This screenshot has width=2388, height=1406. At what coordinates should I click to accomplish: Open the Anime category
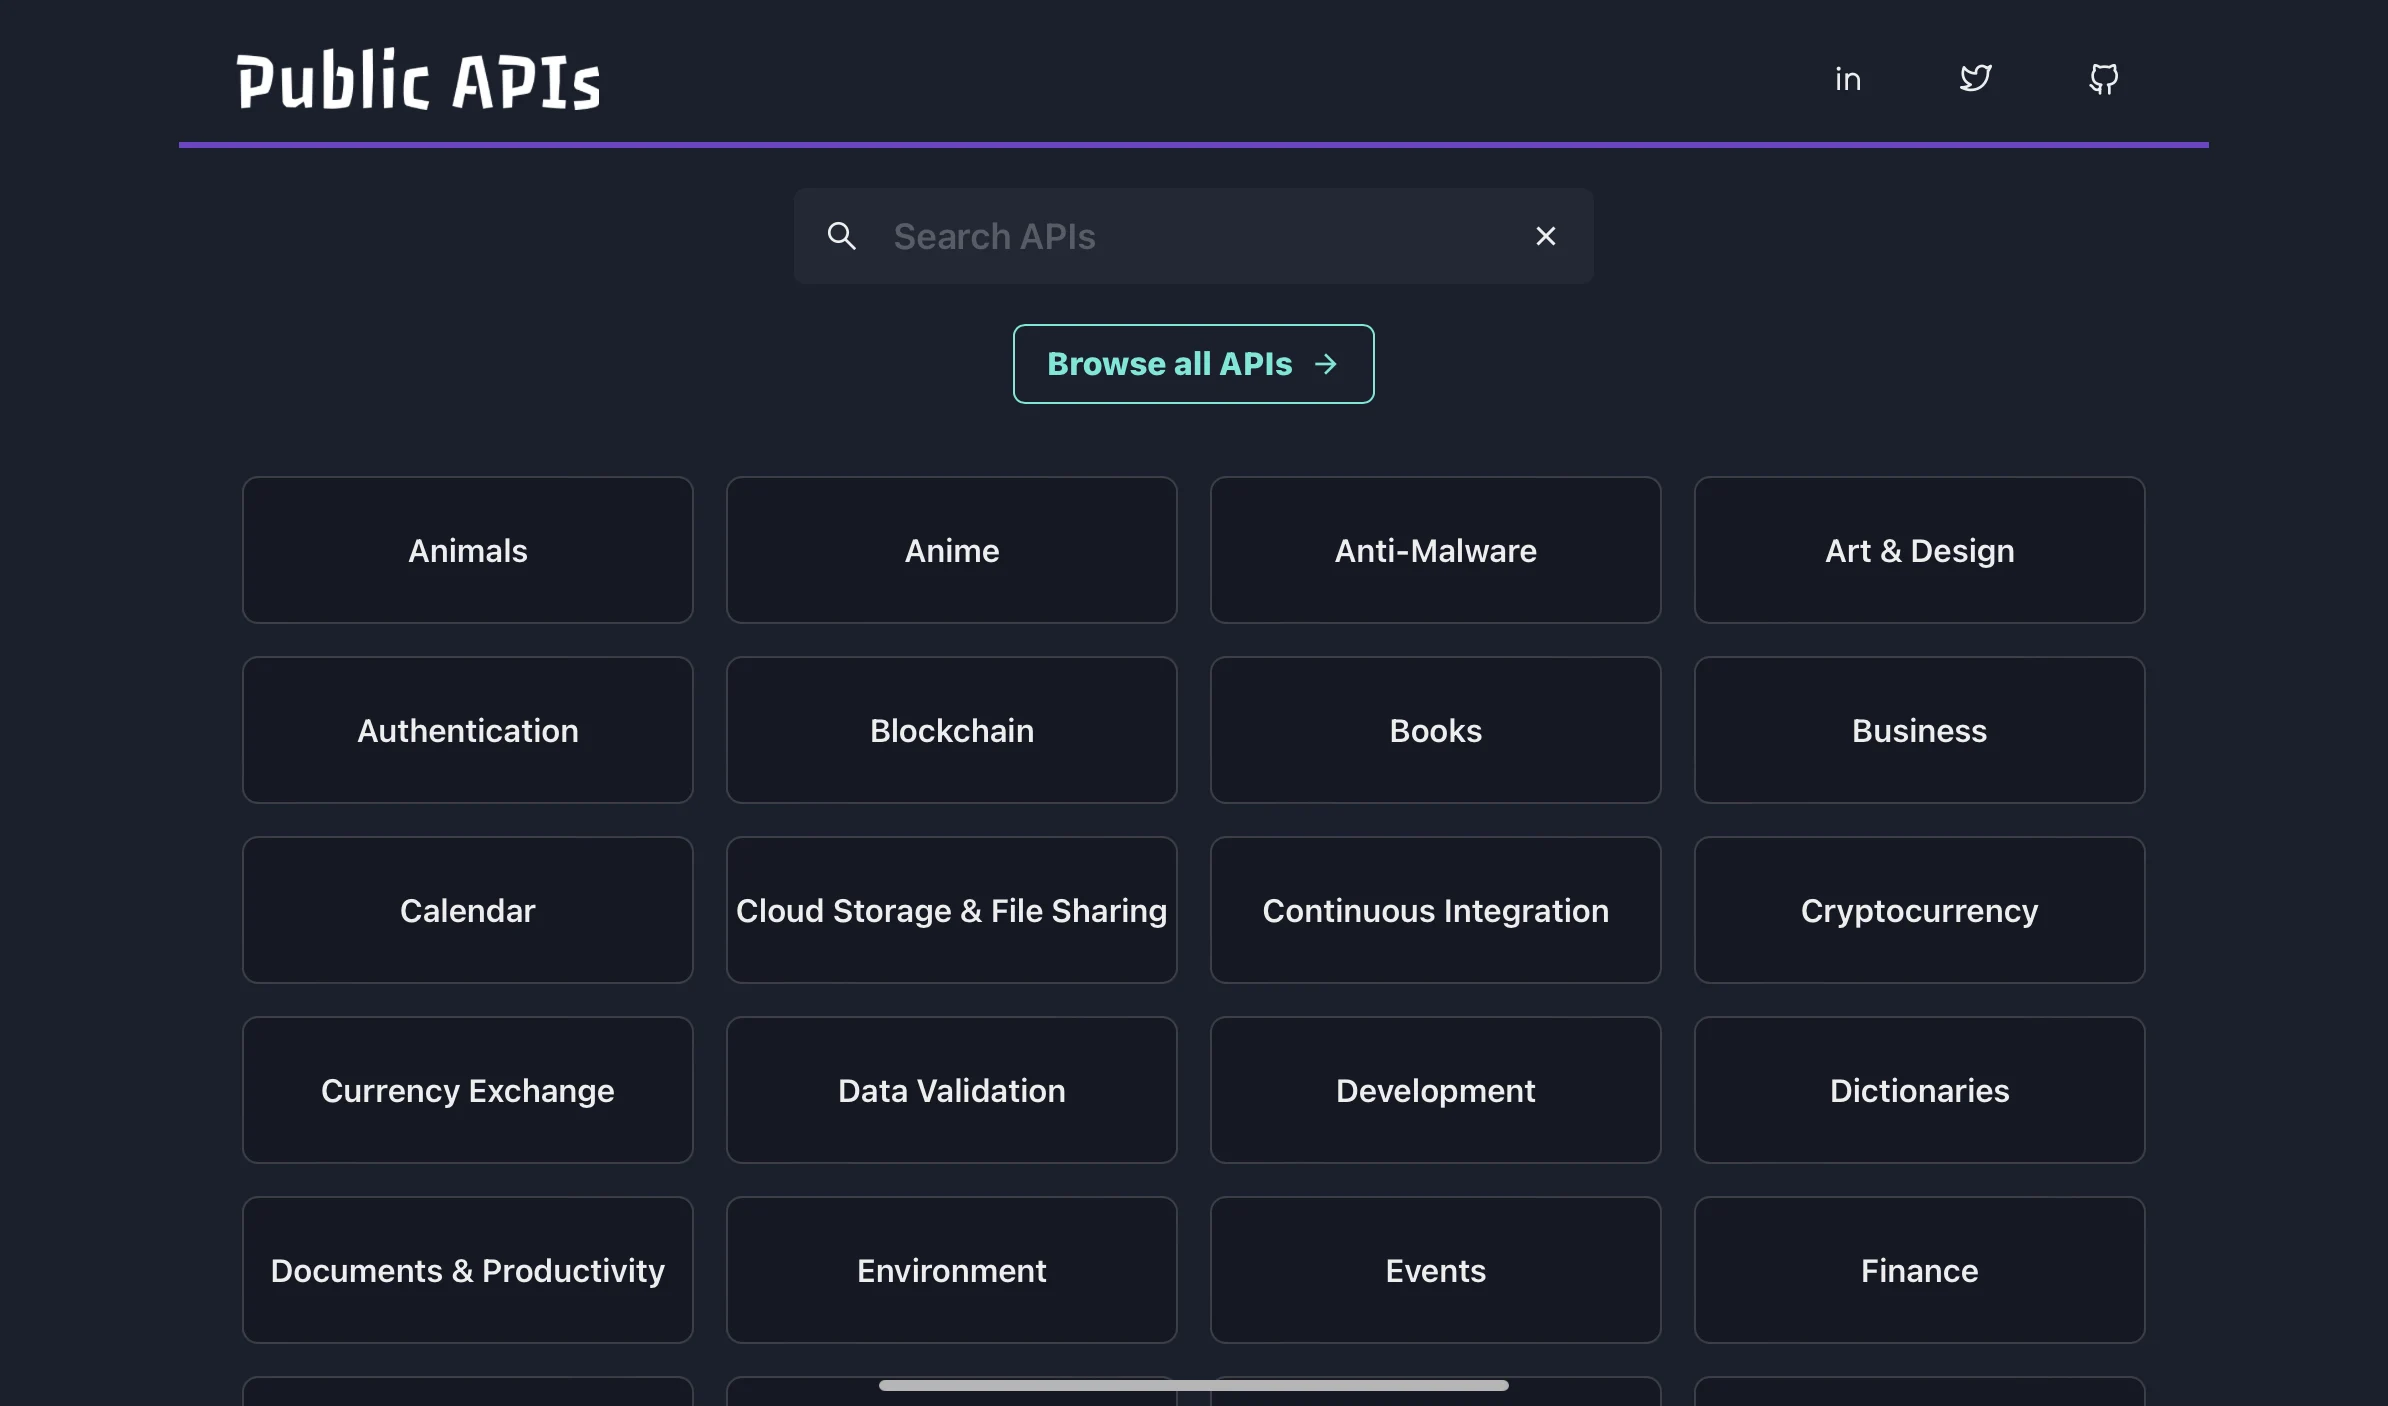(952, 550)
